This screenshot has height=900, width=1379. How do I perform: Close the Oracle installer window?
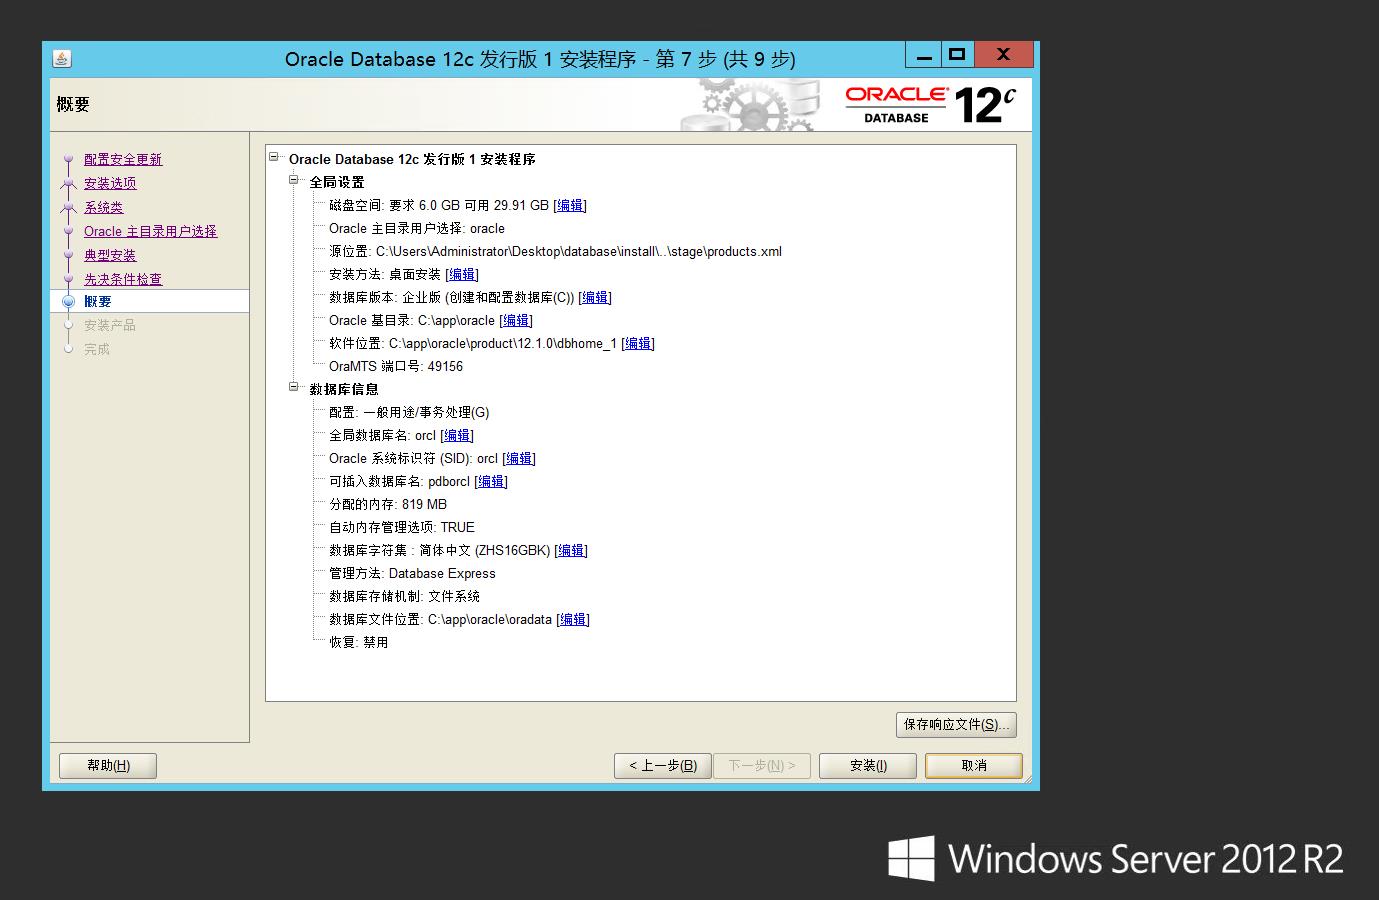tap(1004, 55)
